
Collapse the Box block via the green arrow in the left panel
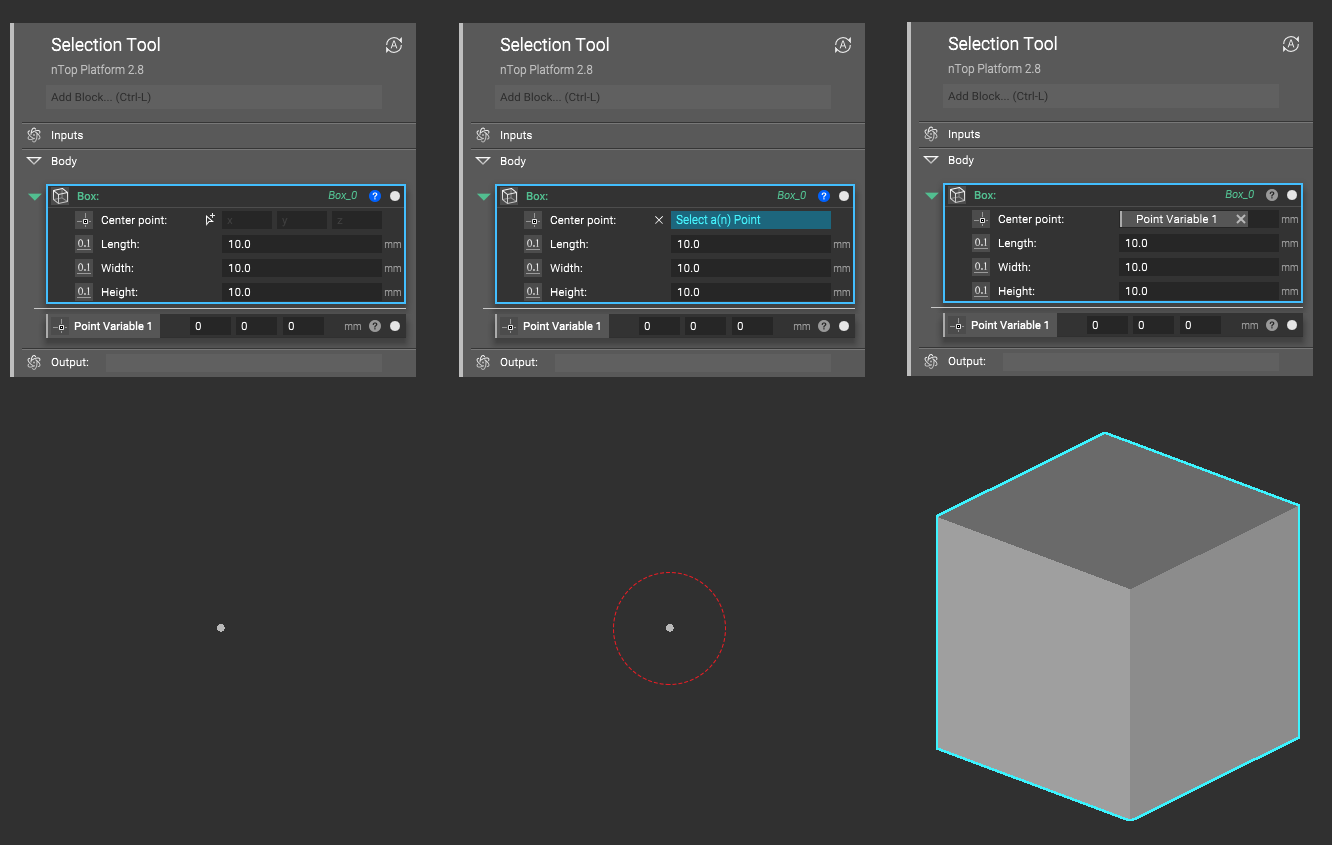[35, 197]
